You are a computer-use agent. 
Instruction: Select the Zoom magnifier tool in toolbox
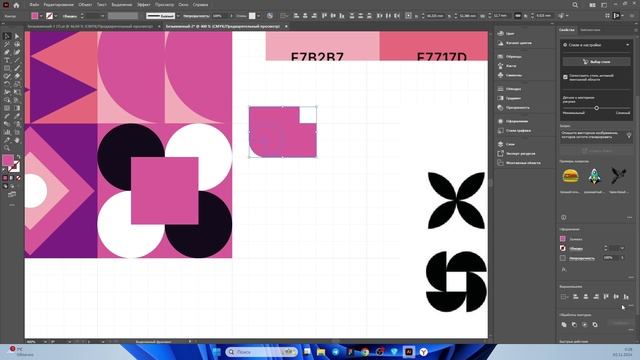(x=7, y=148)
